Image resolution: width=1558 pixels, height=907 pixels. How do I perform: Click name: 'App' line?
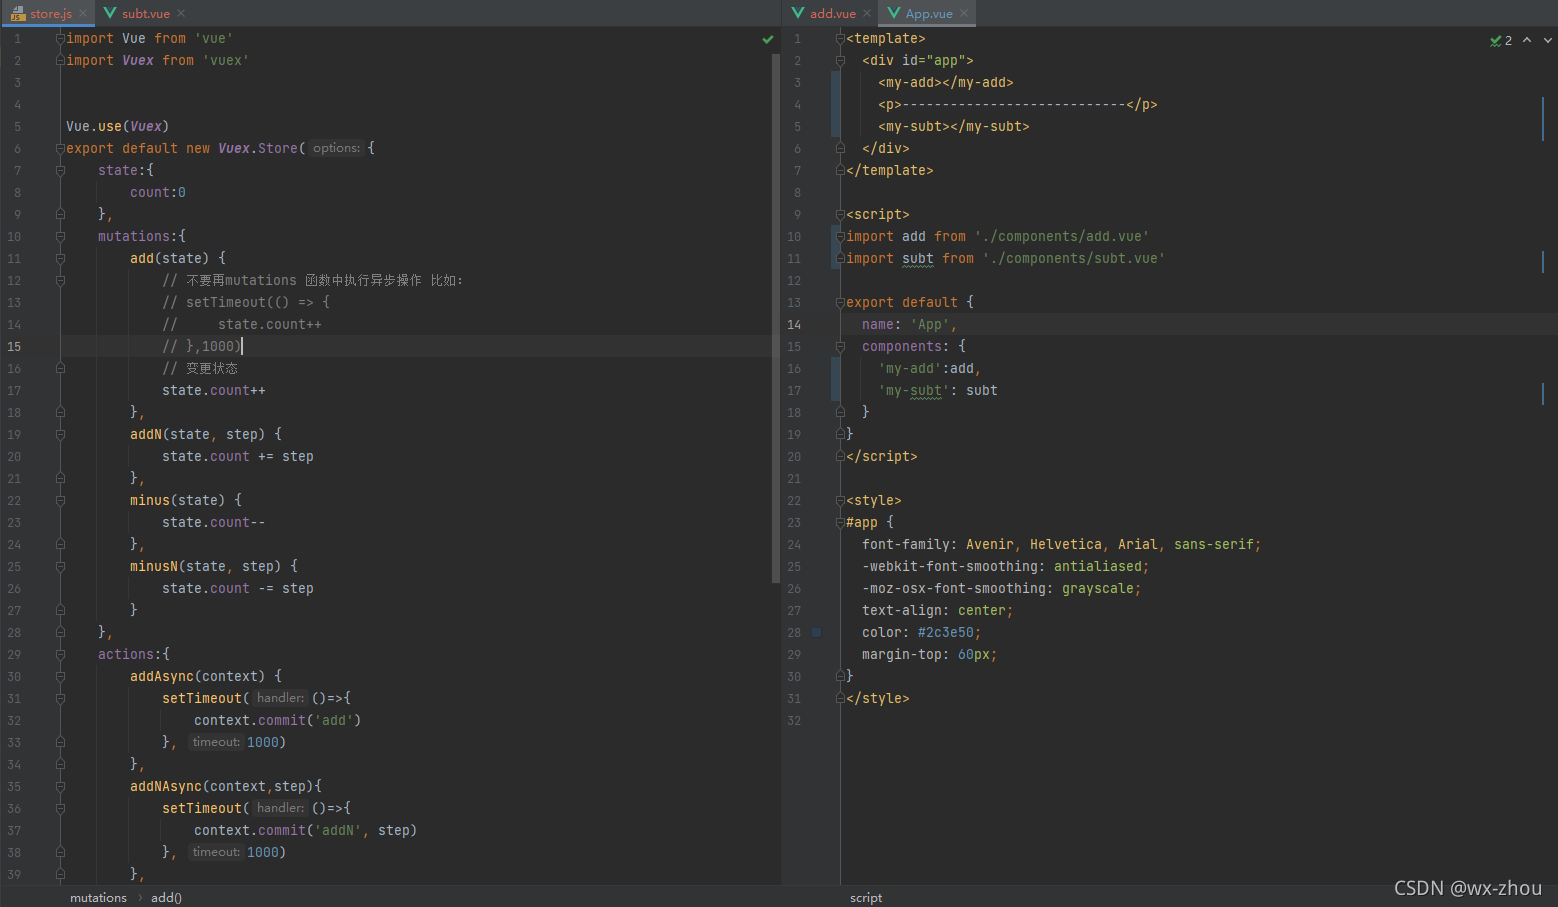coord(910,324)
